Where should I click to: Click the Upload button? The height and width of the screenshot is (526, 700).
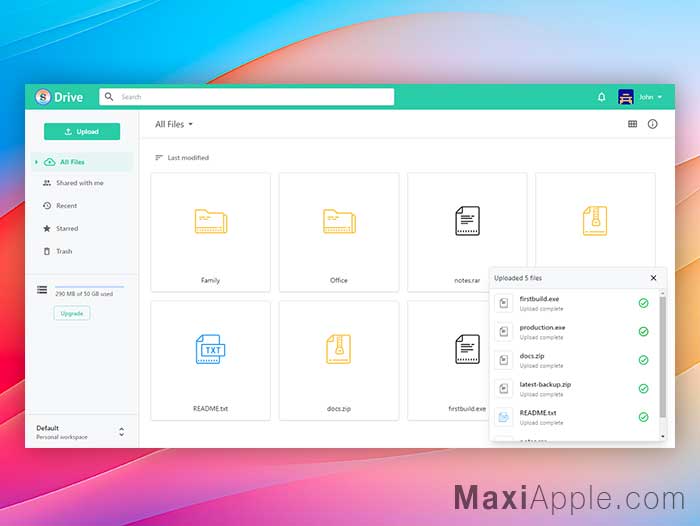pyautogui.click(x=82, y=132)
